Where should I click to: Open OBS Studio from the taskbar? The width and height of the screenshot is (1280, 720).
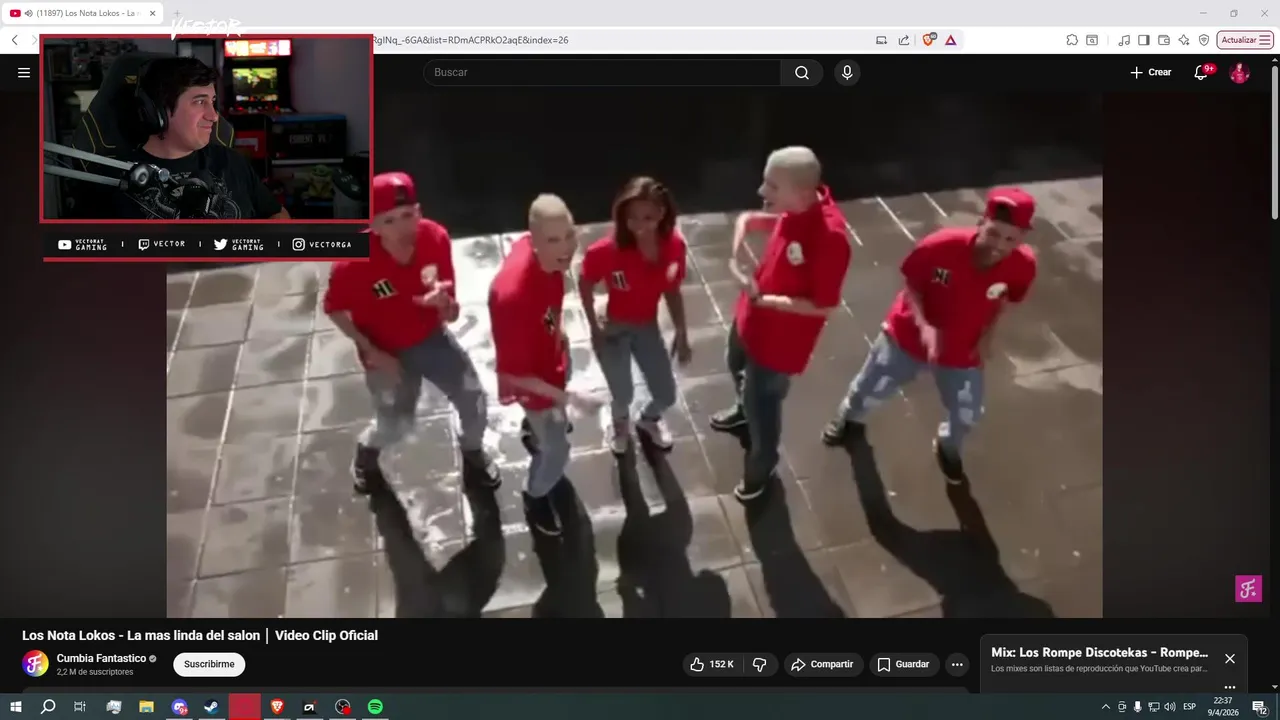pyautogui.click(x=343, y=707)
